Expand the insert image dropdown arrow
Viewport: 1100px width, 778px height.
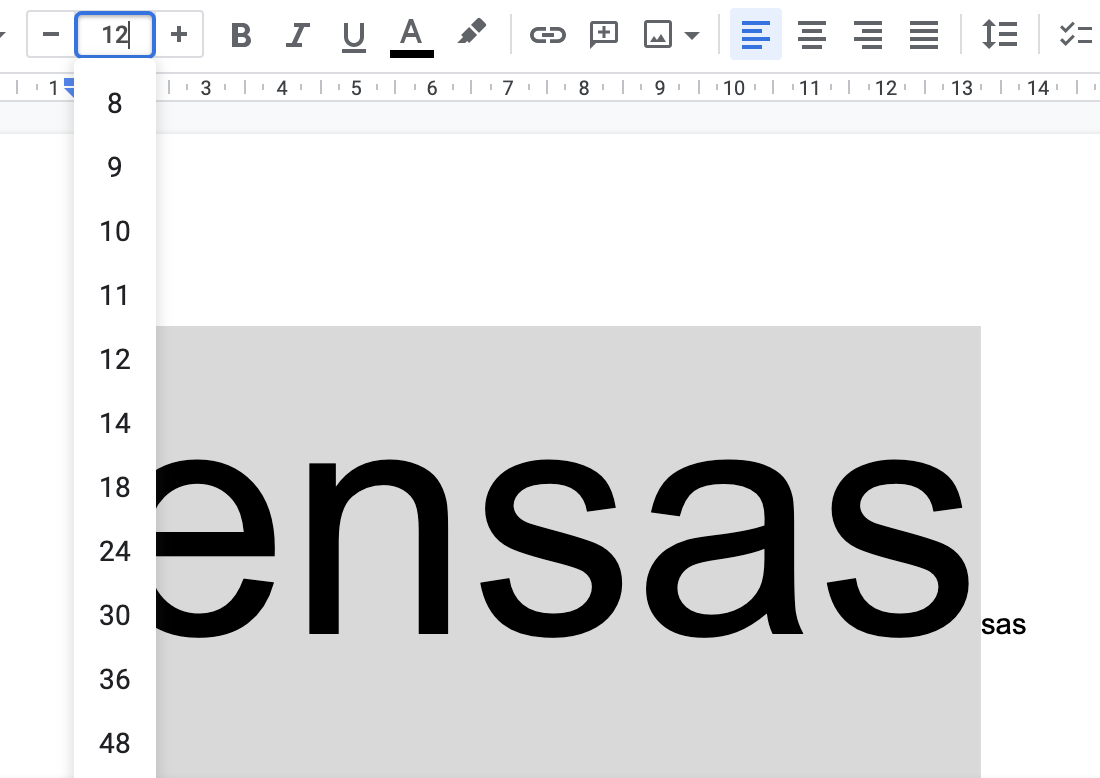click(692, 35)
